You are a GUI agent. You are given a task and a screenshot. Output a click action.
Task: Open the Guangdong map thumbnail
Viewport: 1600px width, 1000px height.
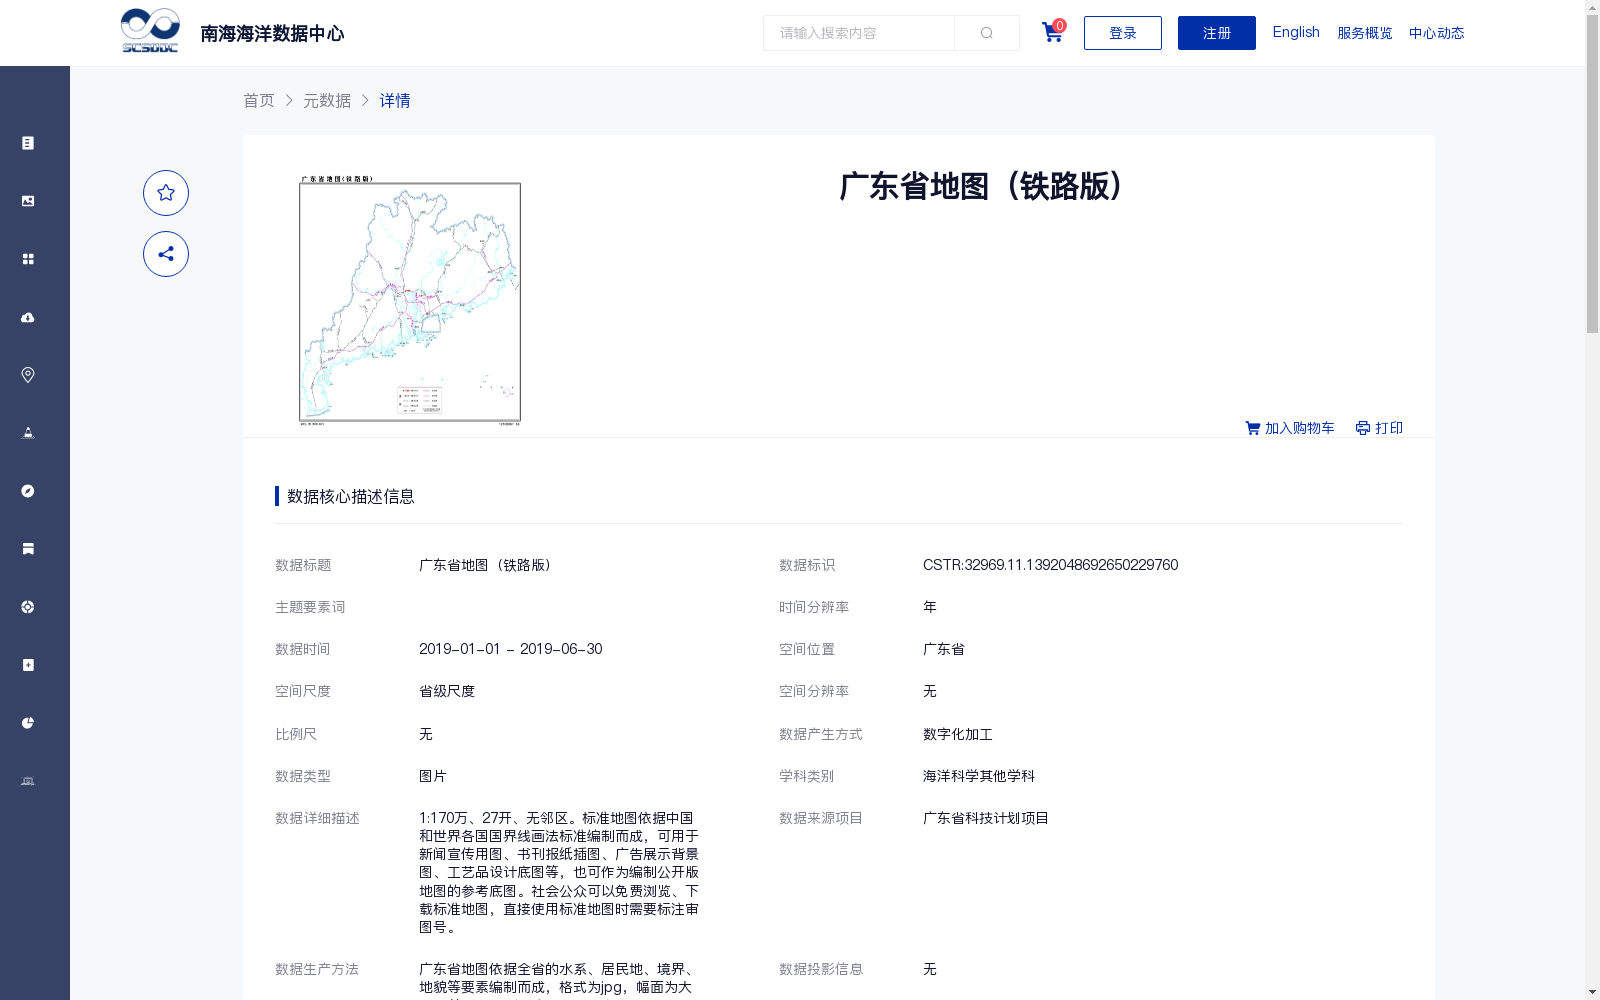point(410,301)
